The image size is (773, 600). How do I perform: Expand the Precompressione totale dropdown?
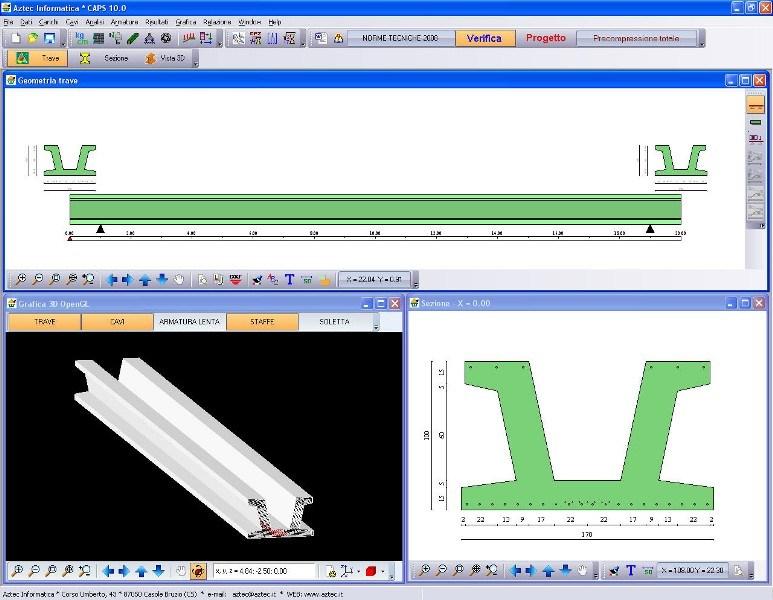701,39
